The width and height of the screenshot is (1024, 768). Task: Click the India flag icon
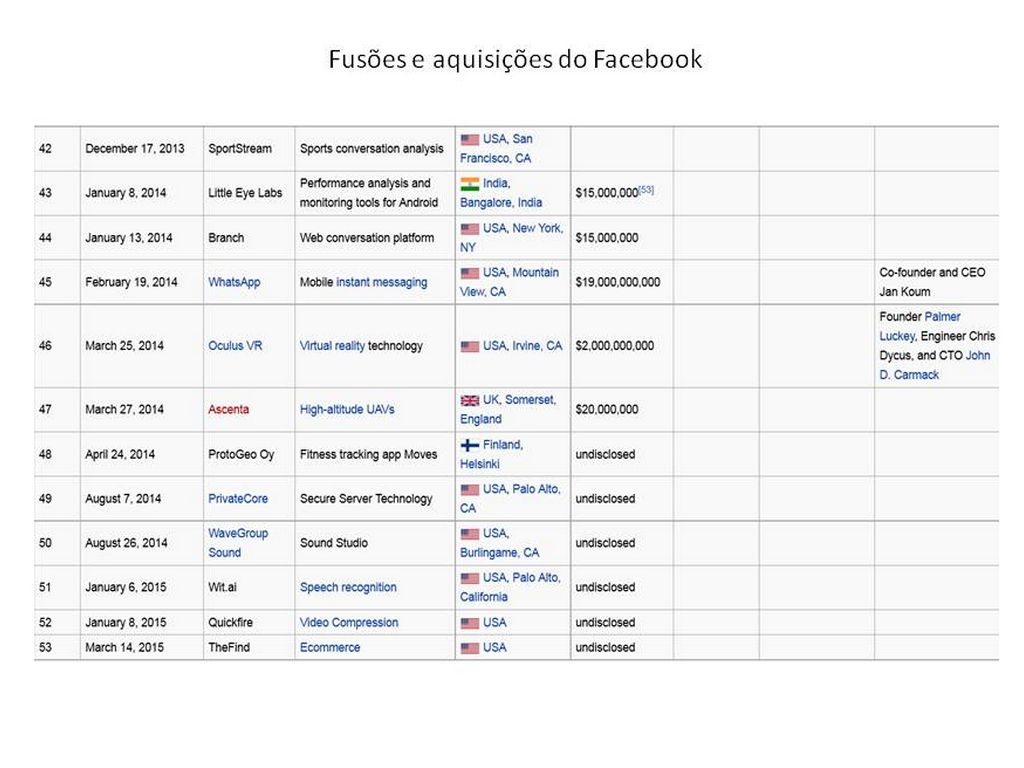click(x=470, y=184)
